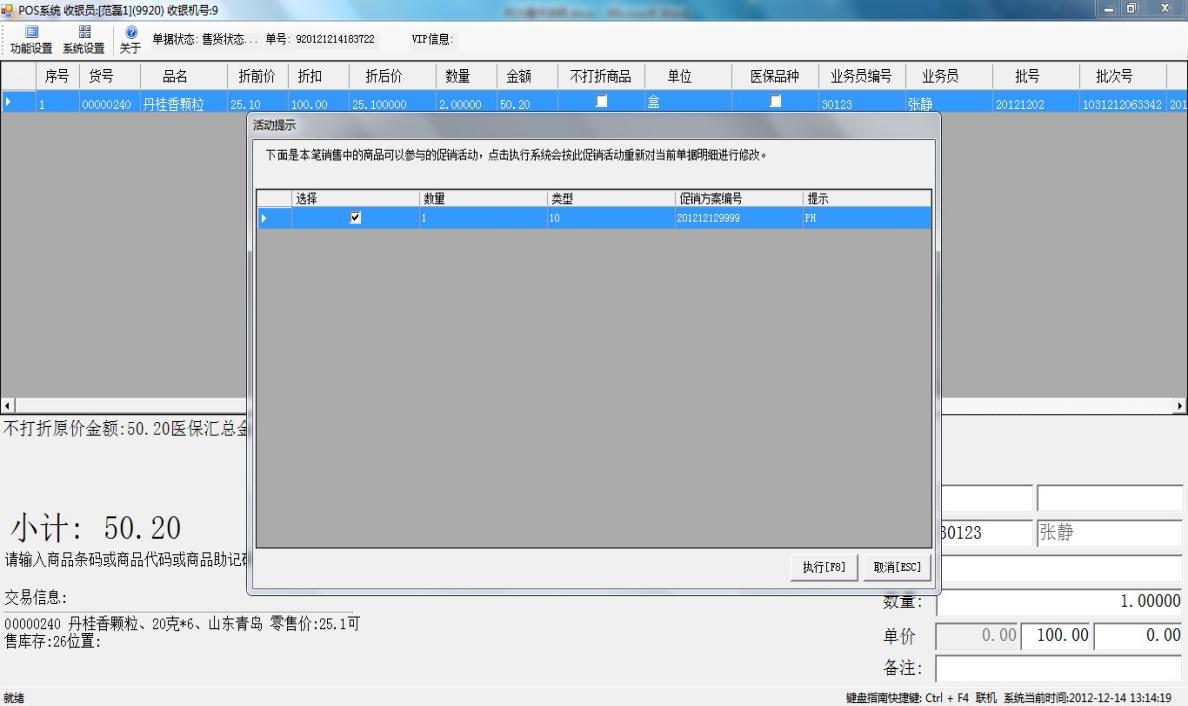This screenshot has width=1188, height=706.
Task: Click the PH hint cell in dialog
Action: pos(867,218)
